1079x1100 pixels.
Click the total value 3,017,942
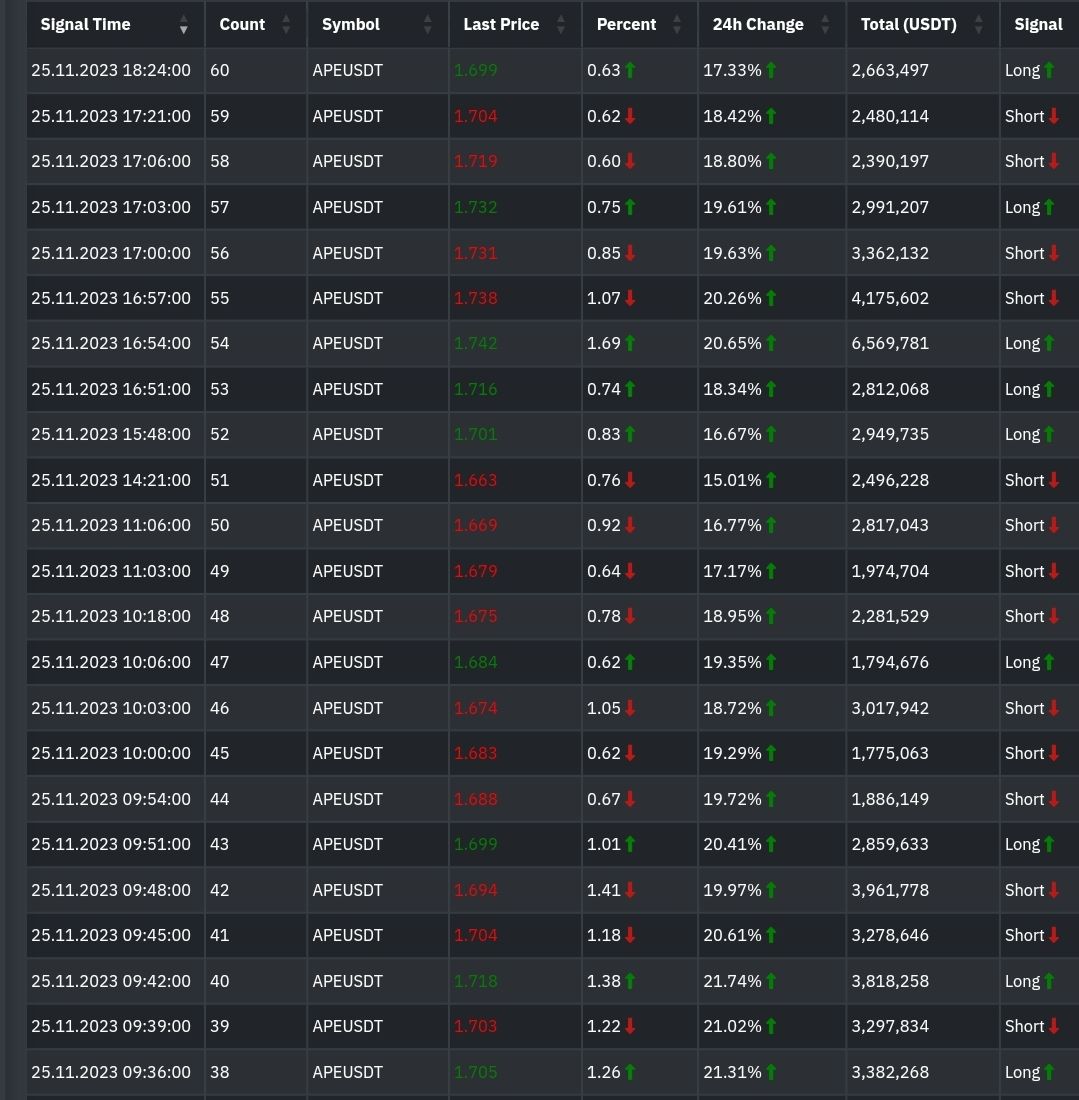tap(890, 708)
